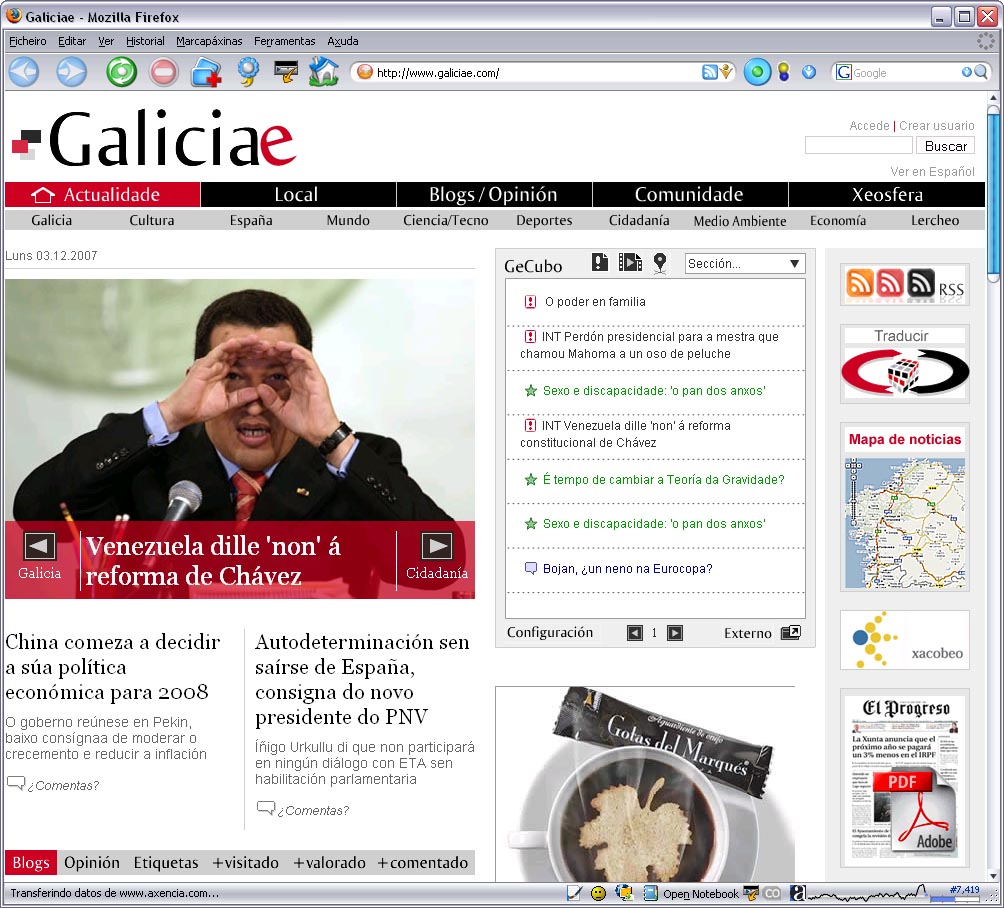
Task: Open the Sección dropdown in GeCubo
Action: point(745,264)
